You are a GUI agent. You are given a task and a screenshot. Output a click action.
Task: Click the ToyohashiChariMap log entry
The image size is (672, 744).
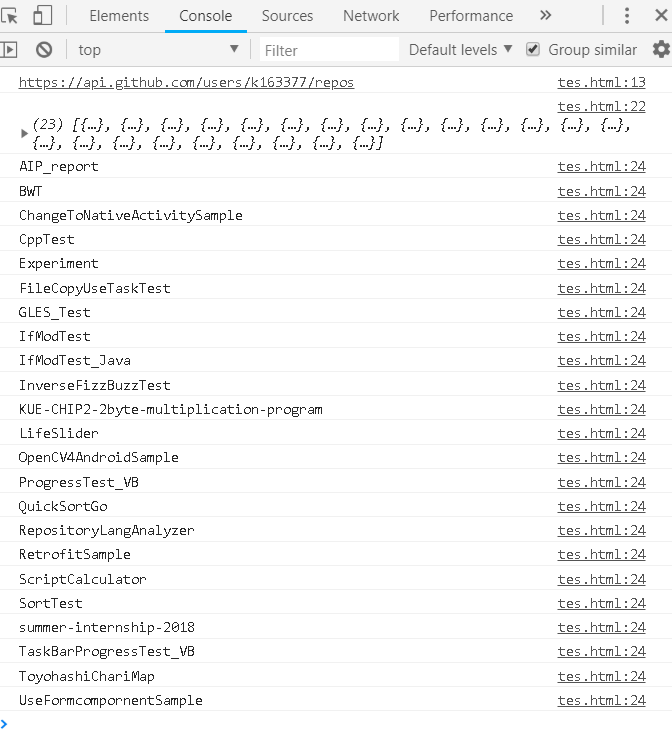[x=87, y=676]
